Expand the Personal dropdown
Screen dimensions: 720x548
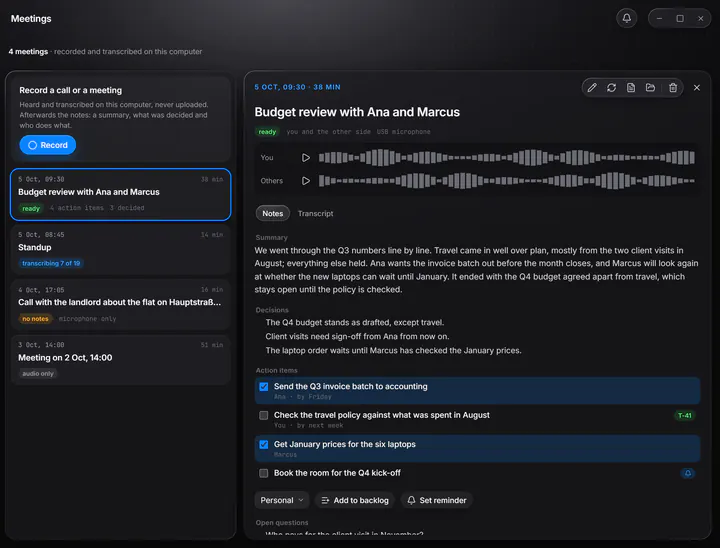click(x=281, y=500)
